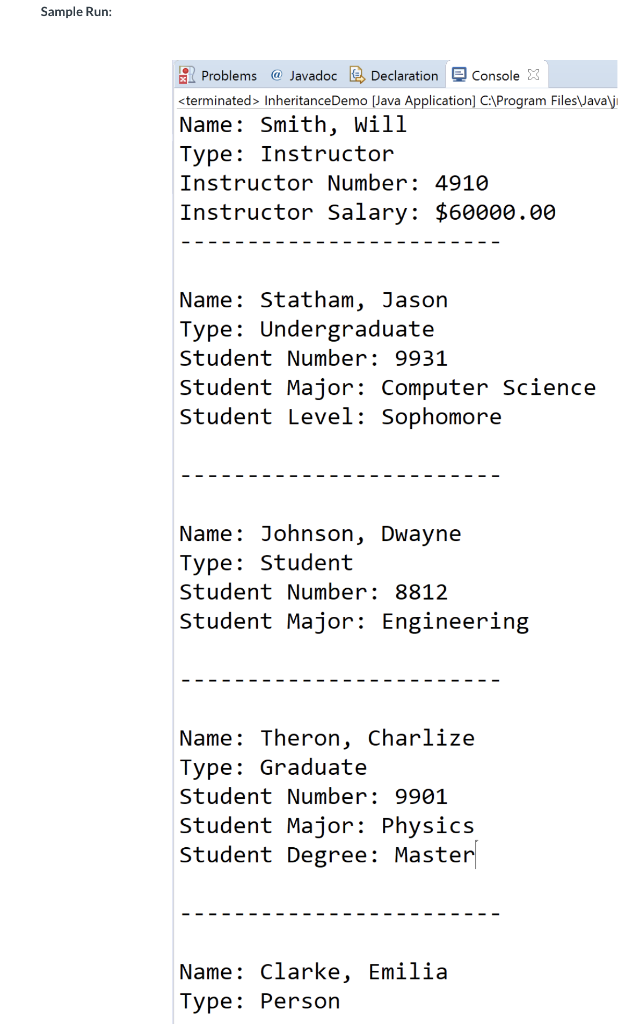Viewport: 640px width, 1024px height.
Task: Click the terminated InheritanceDemo status line
Action: pyautogui.click(x=397, y=101)
